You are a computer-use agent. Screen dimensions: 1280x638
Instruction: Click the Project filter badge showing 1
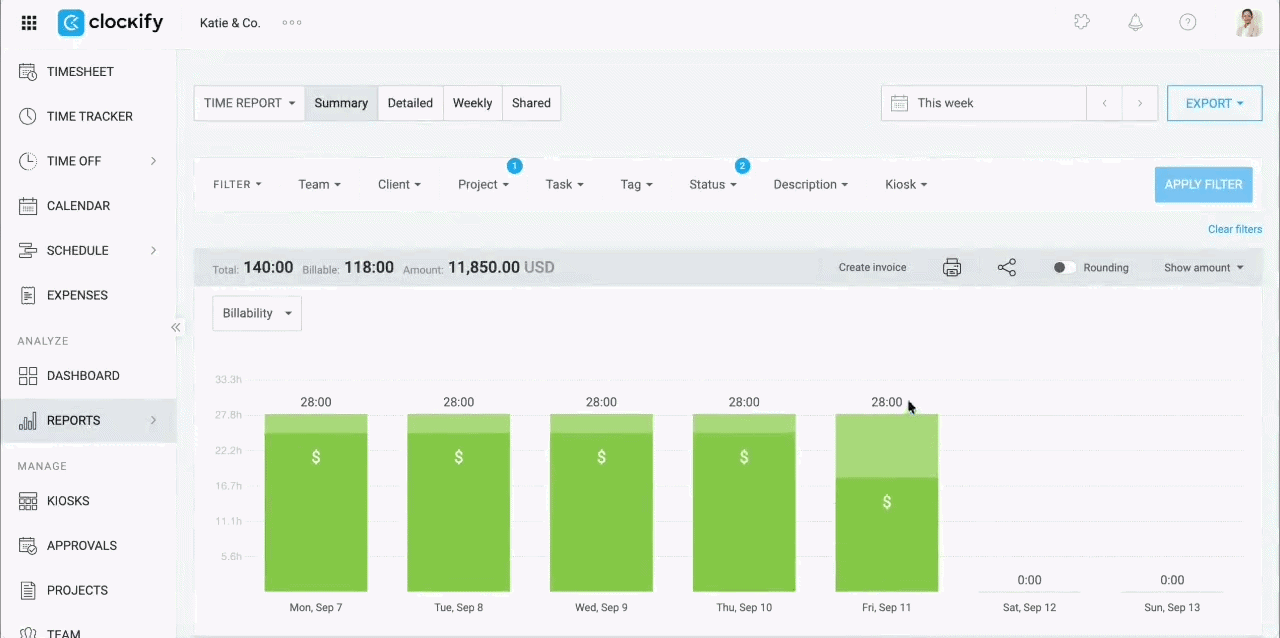[x=514, y=165]
